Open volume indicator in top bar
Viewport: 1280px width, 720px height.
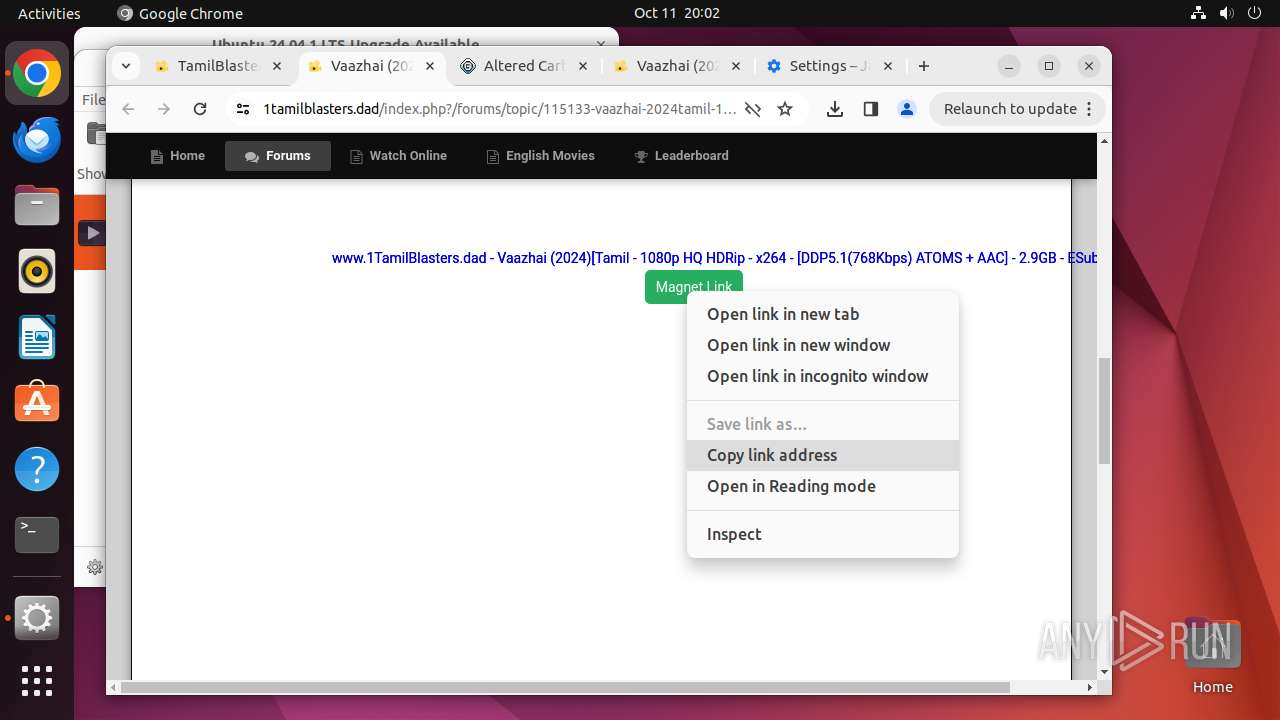click(1227, 13)
